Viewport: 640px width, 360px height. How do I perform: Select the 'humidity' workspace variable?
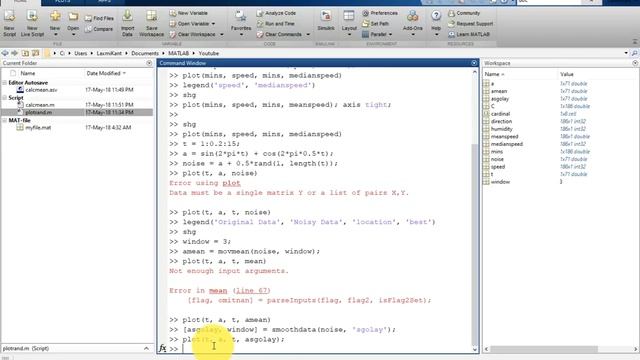[x=502, y=129]
